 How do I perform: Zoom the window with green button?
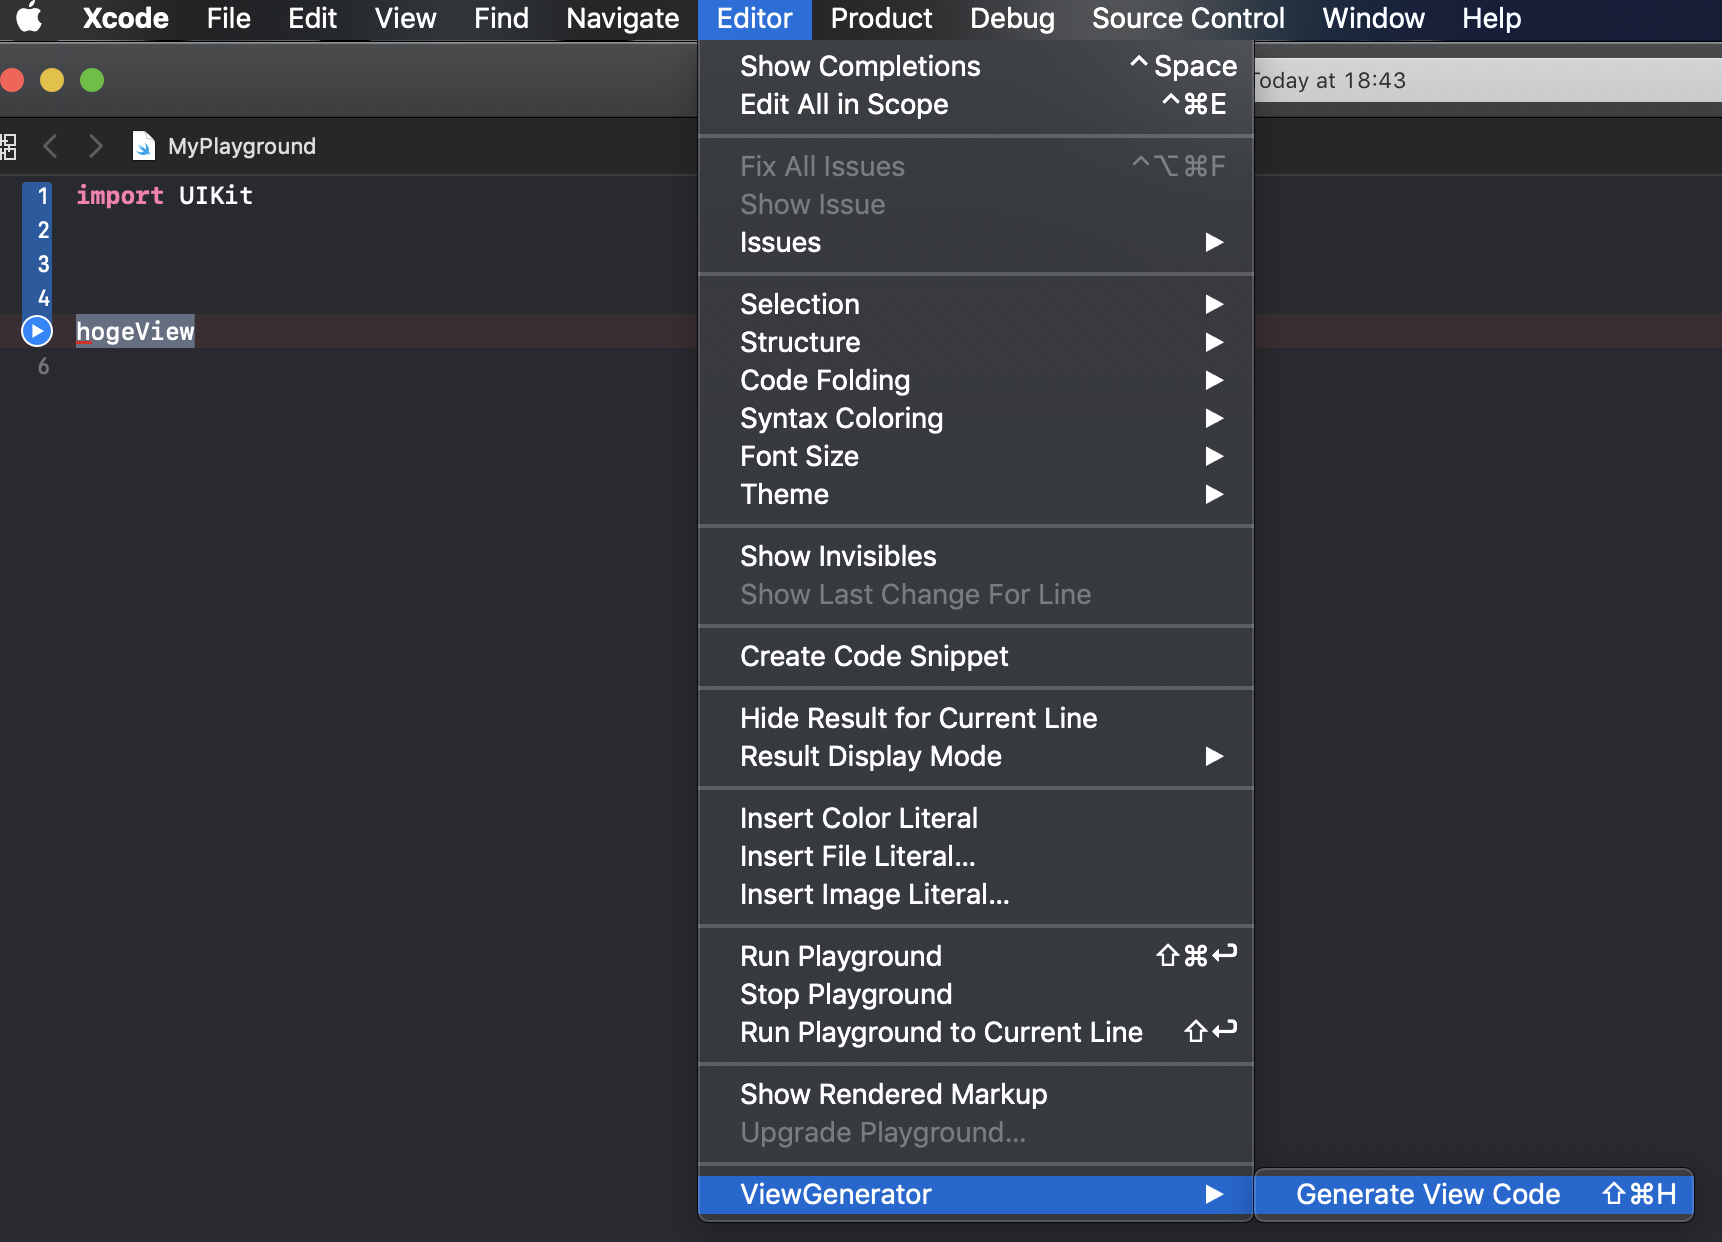[x=92, y=80]
